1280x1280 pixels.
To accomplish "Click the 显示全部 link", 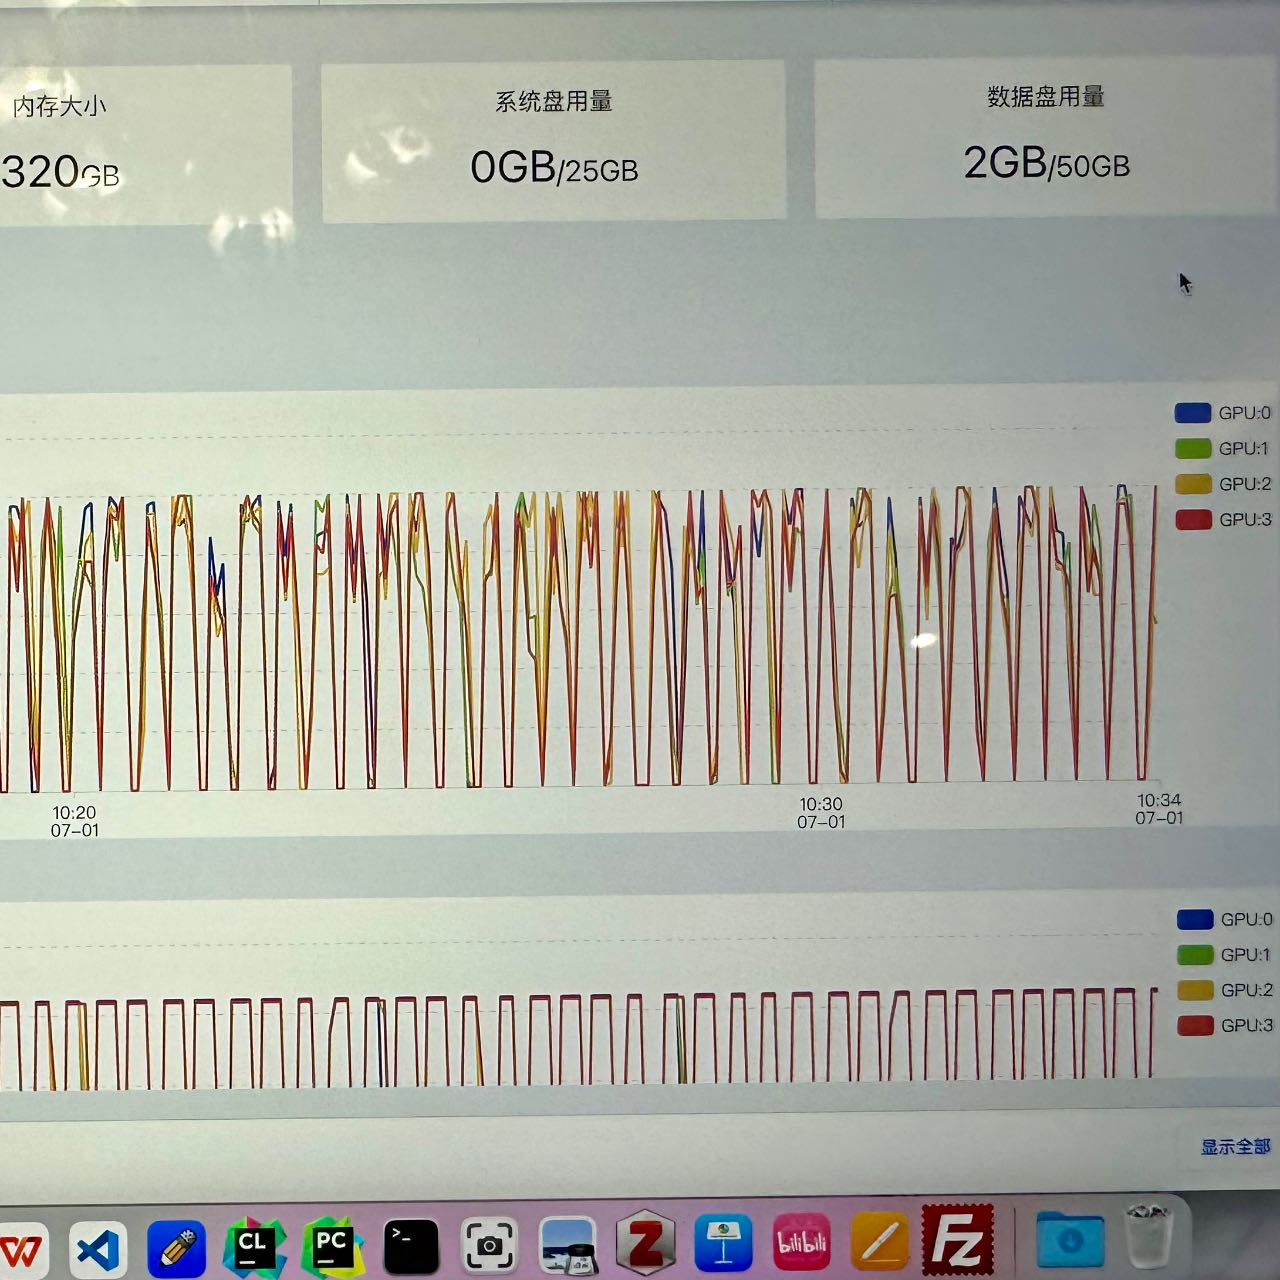I will 1235,1147.
